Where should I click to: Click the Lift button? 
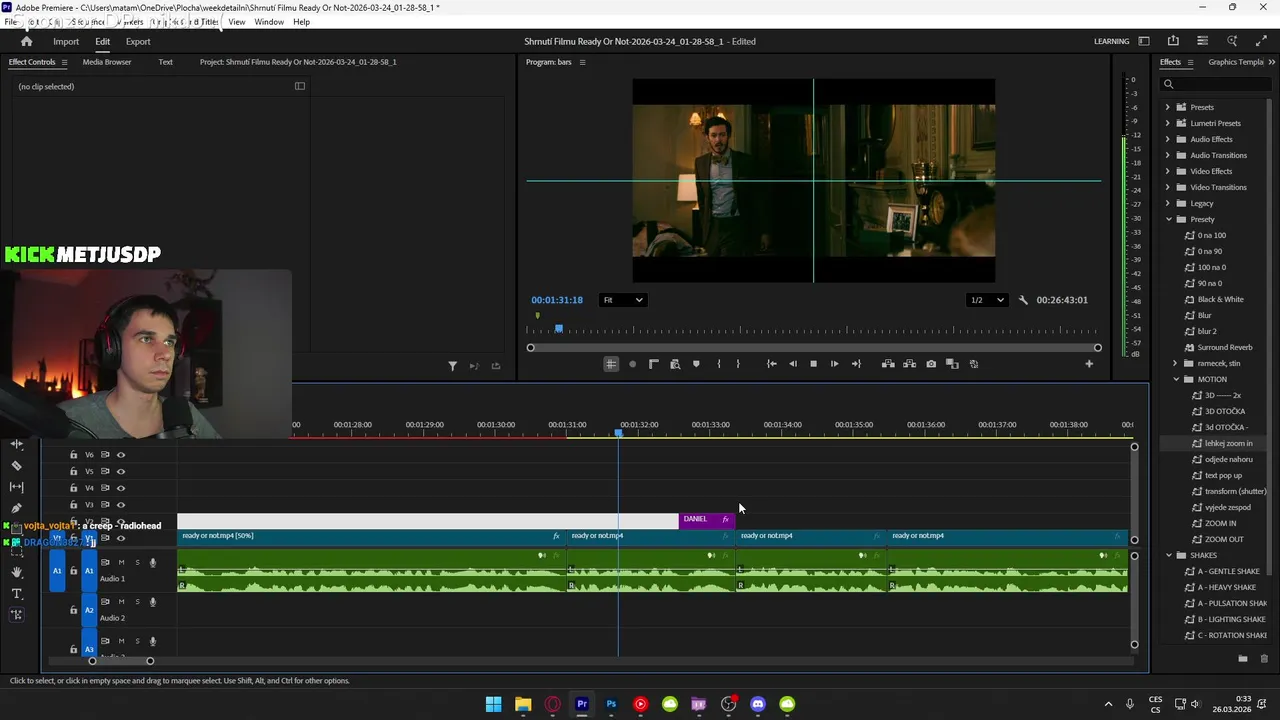888,364
